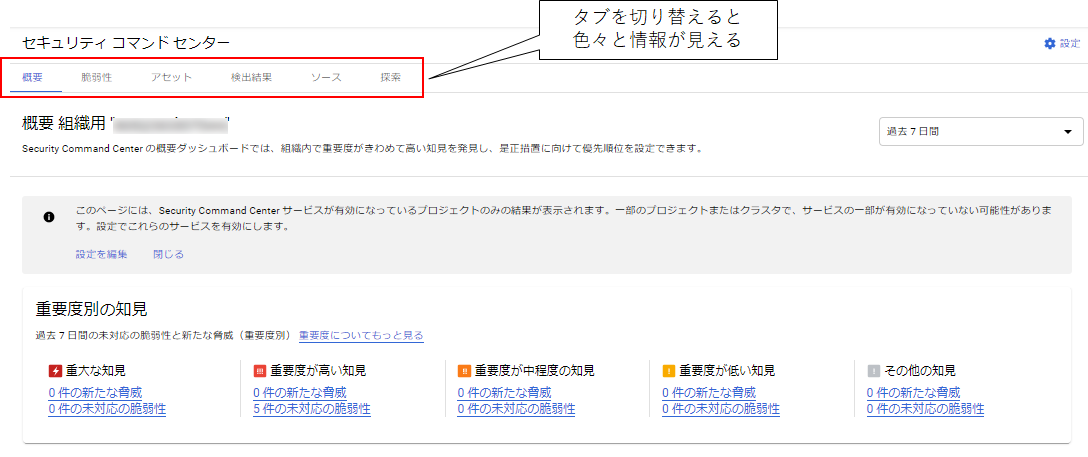
Task: Click the orange 重要度が中程度の知見 icon
Action: click(464, 371)
